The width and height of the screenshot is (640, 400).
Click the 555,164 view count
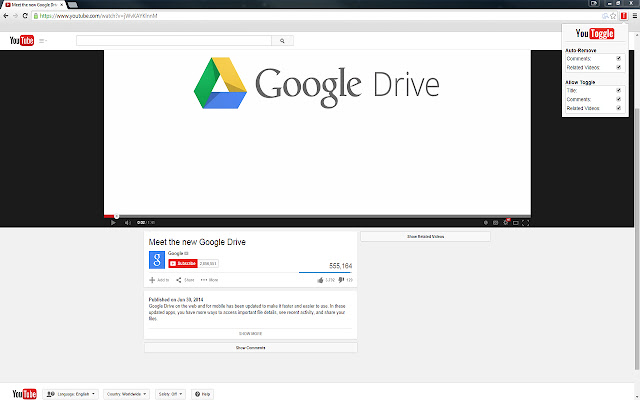(340, 266)
